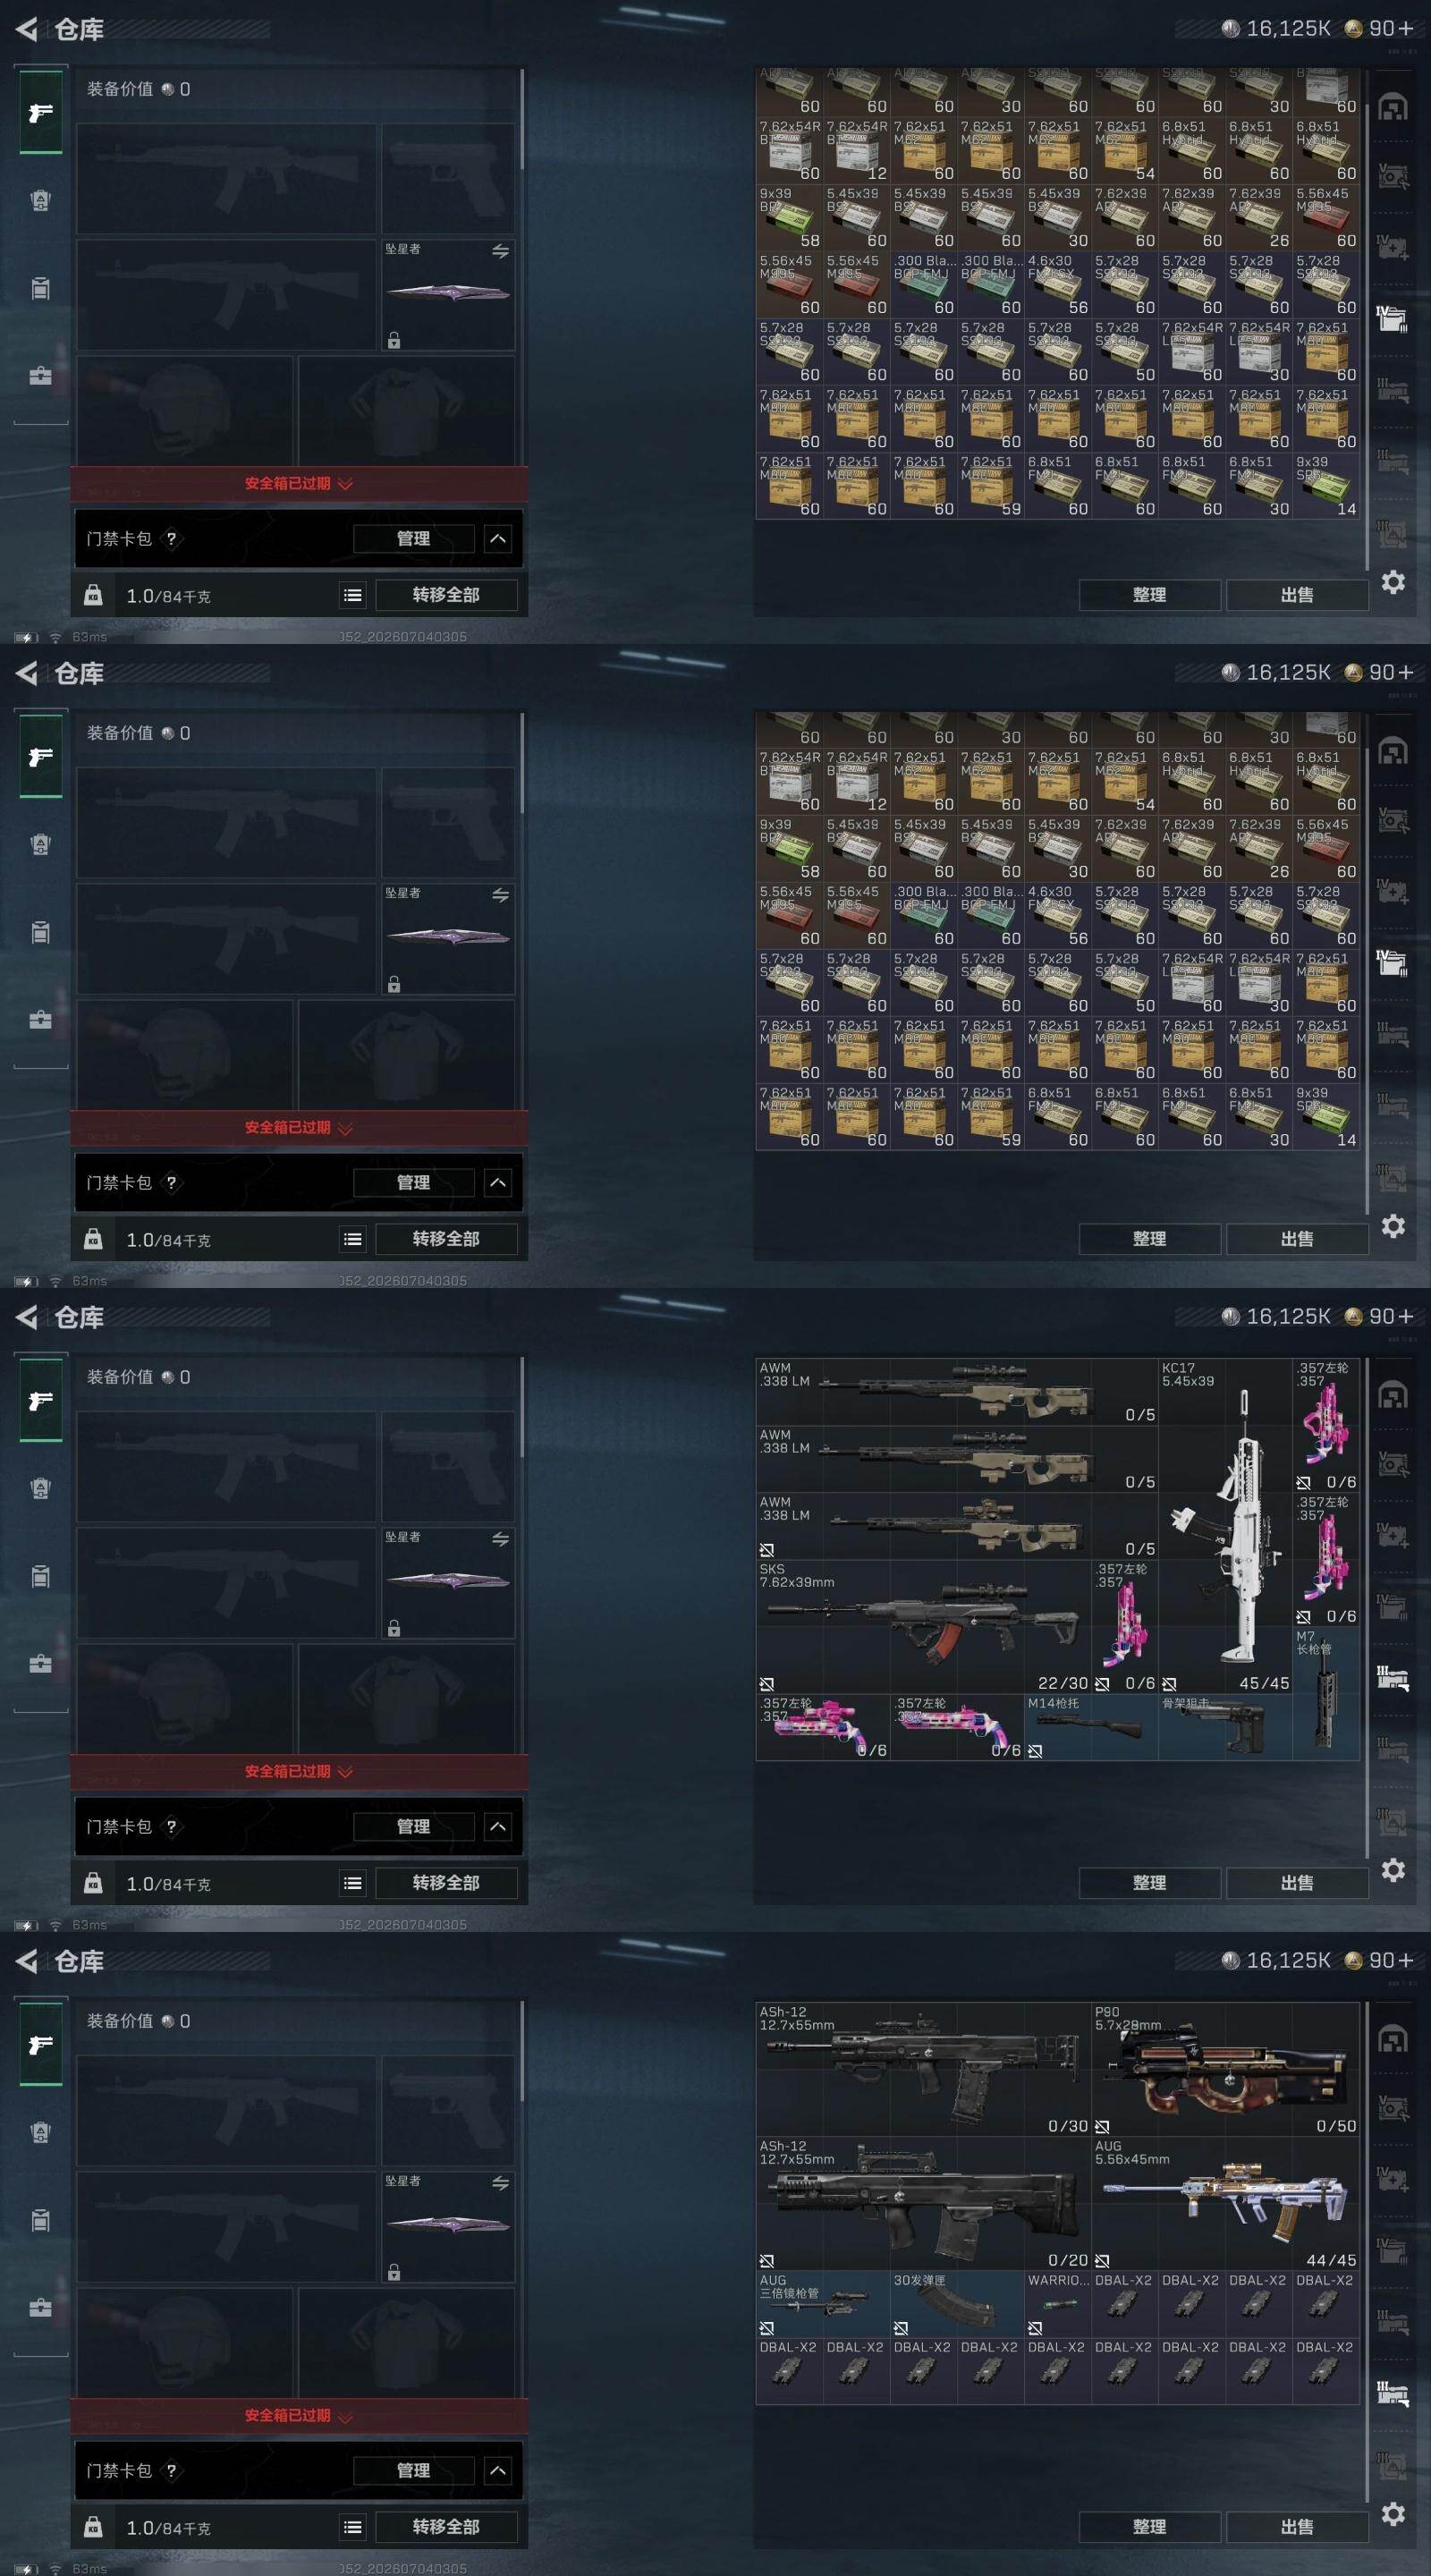Viewport: 1431px width, 2576px height.
Task: Click 7.62x51 M62 stack of 54 in second screenshot
Action: tap(1125, 781)
